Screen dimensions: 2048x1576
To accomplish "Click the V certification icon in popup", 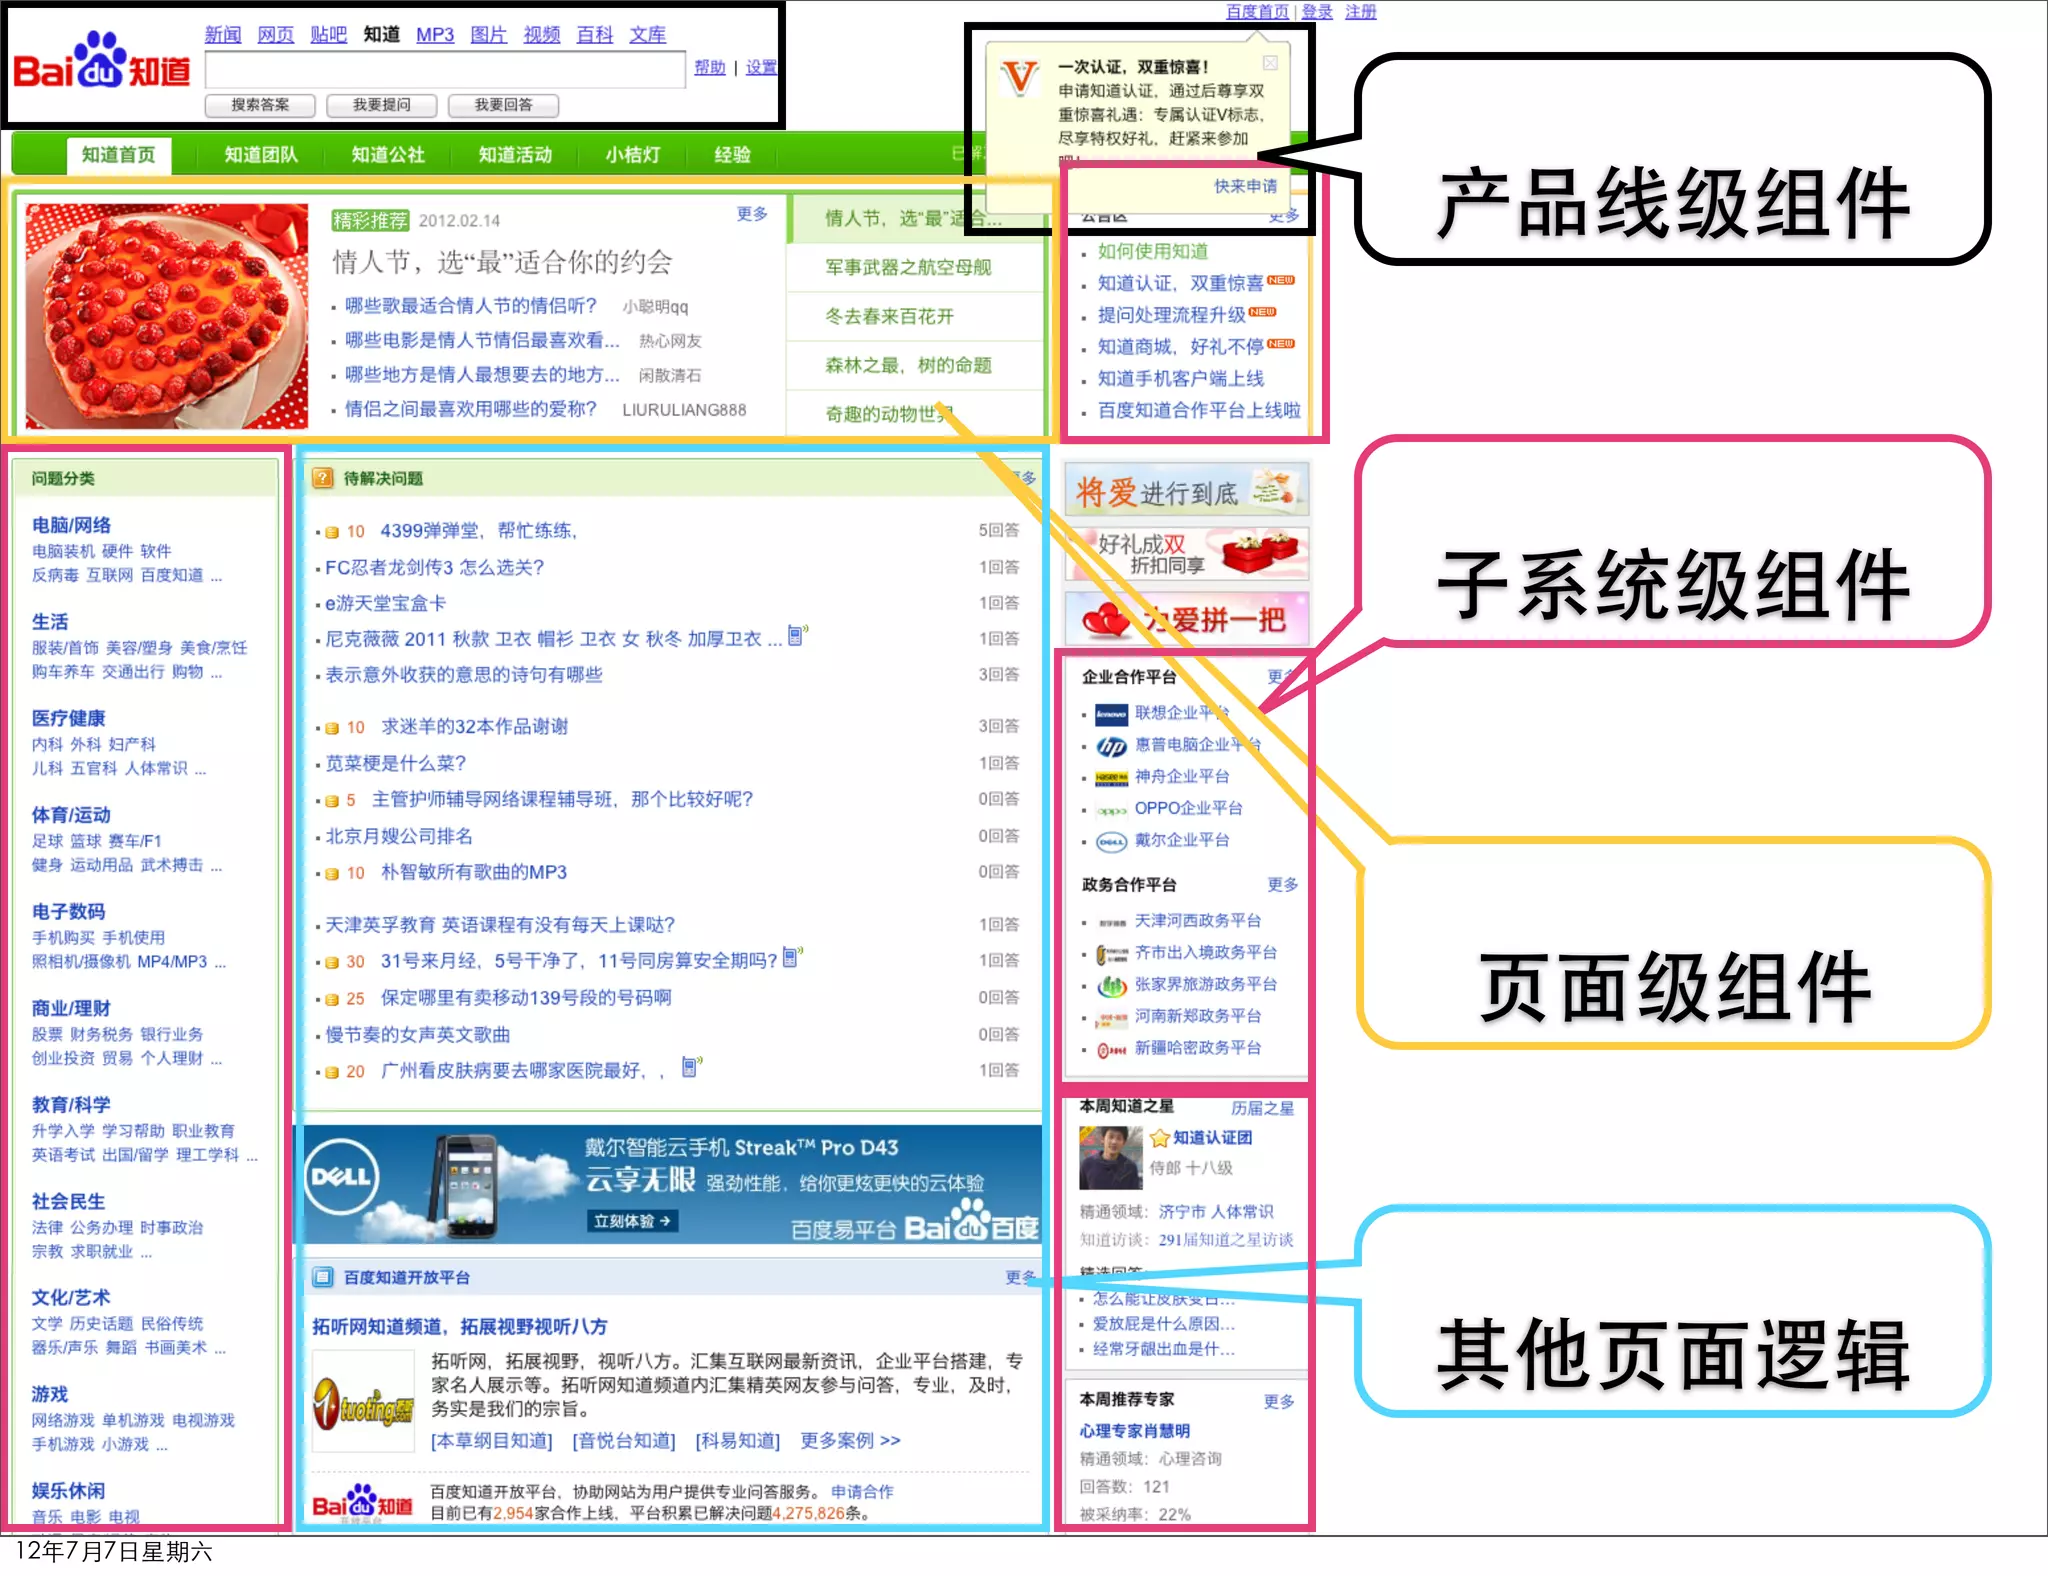I will [x=1020, y=78].
